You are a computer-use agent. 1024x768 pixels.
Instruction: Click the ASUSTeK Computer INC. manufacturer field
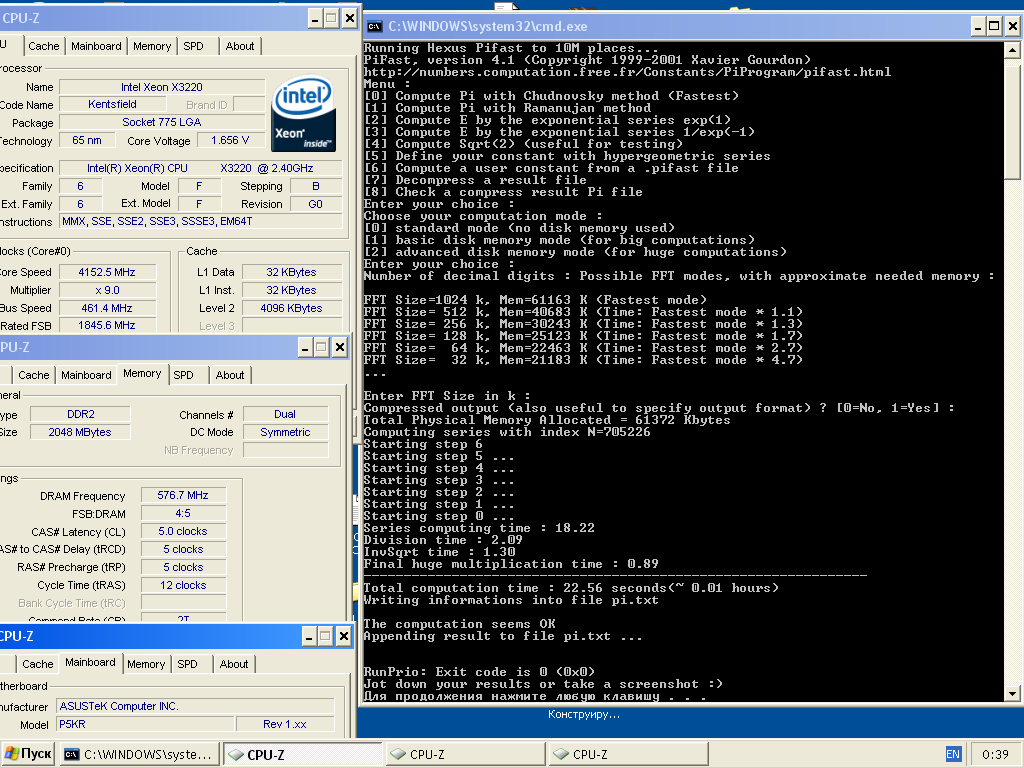tap(196, 706)
